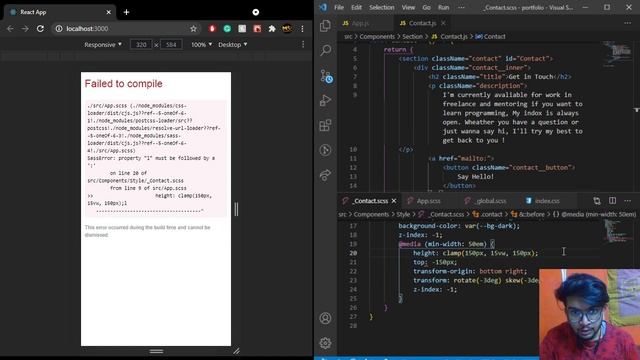Switch to the _global.scss tab
Screen dimensions: 640x360
[490, 201]
